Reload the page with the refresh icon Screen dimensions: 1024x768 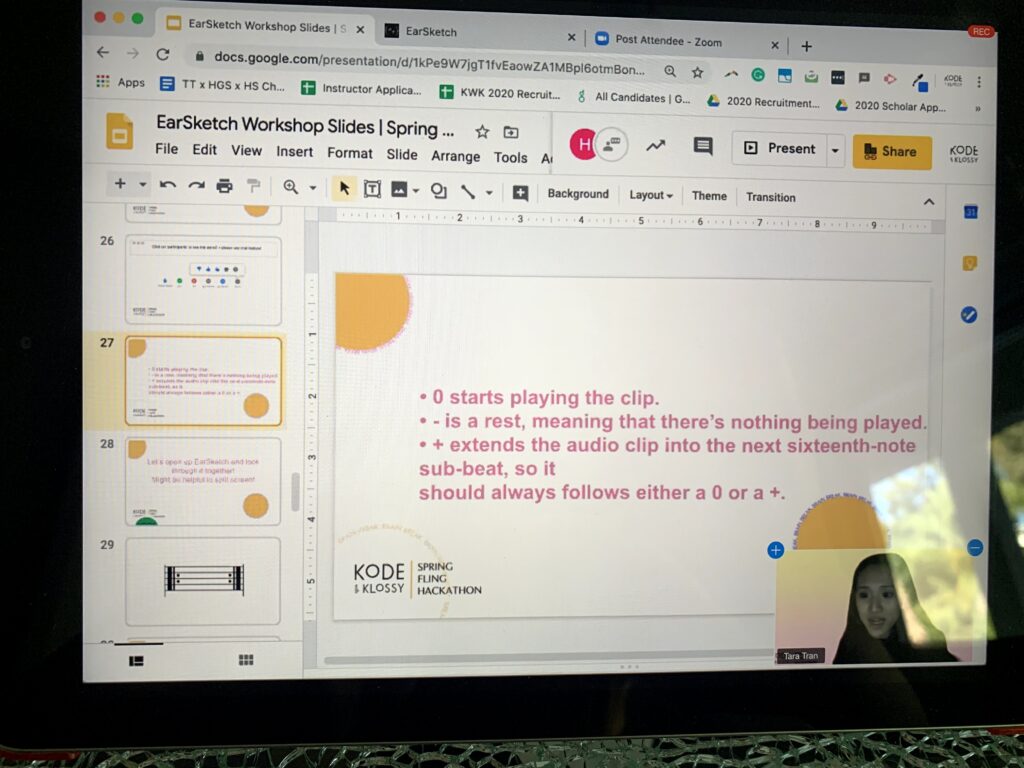point(163,54)
